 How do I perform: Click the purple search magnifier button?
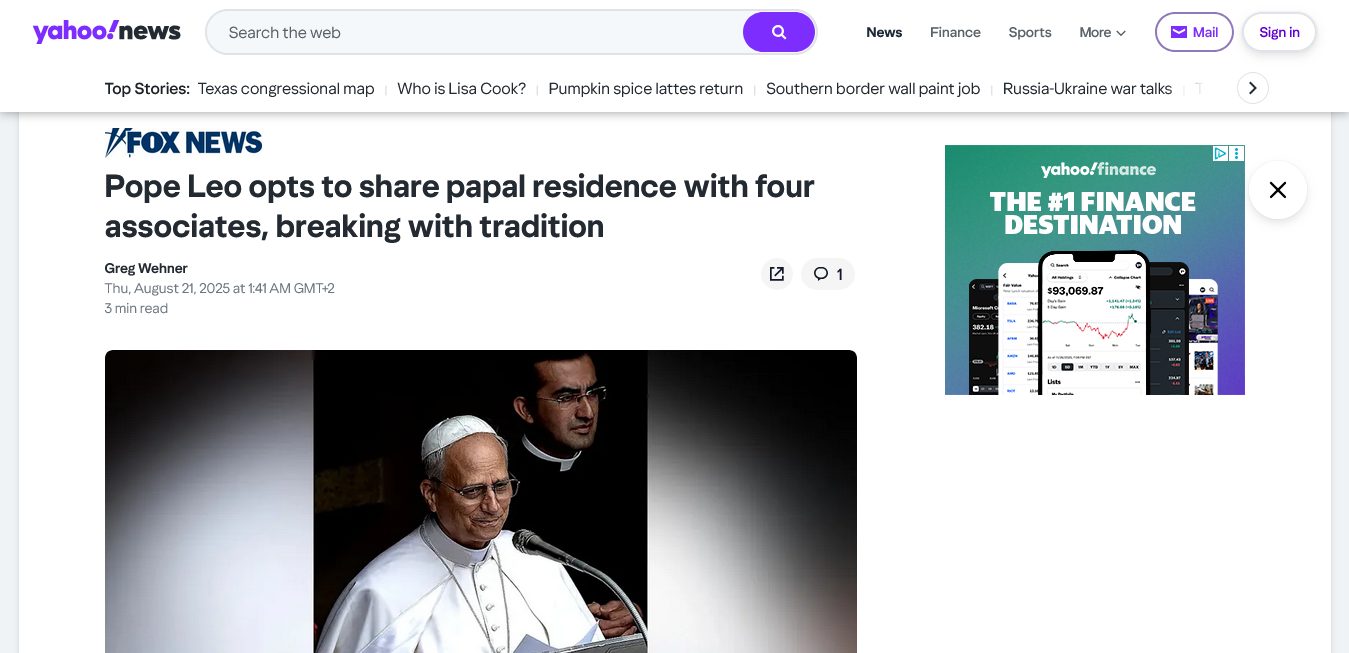click(778, 32)
